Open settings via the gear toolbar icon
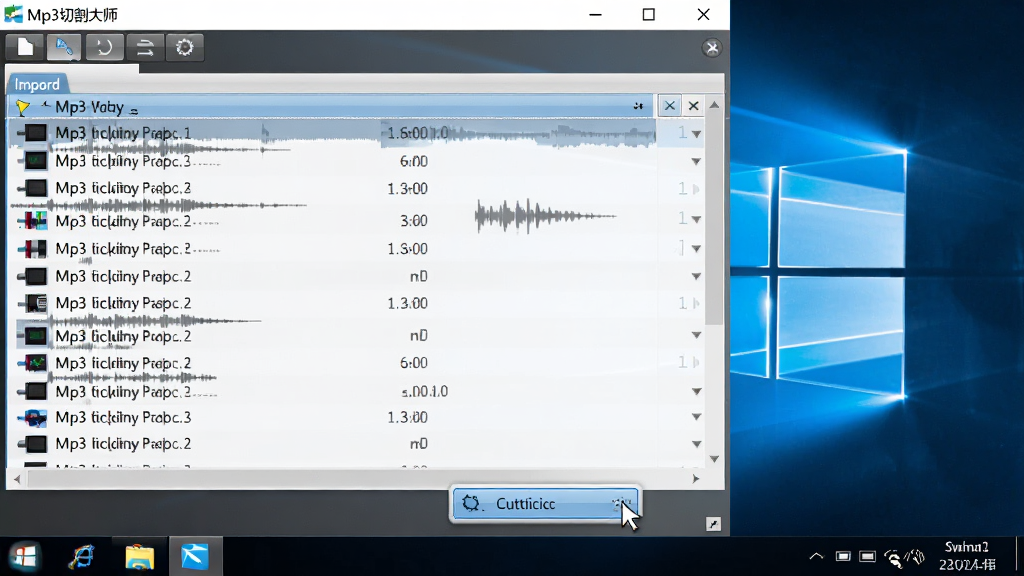Image resolution: width=1024 pixels, height=576 pixels. [x=185, y=47]
